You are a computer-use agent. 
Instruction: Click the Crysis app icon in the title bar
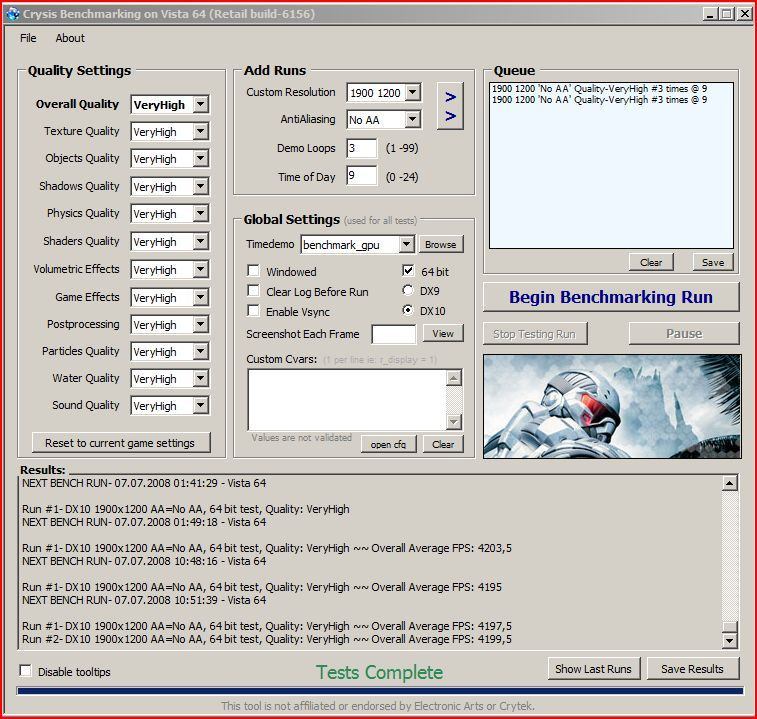point(13,14)
